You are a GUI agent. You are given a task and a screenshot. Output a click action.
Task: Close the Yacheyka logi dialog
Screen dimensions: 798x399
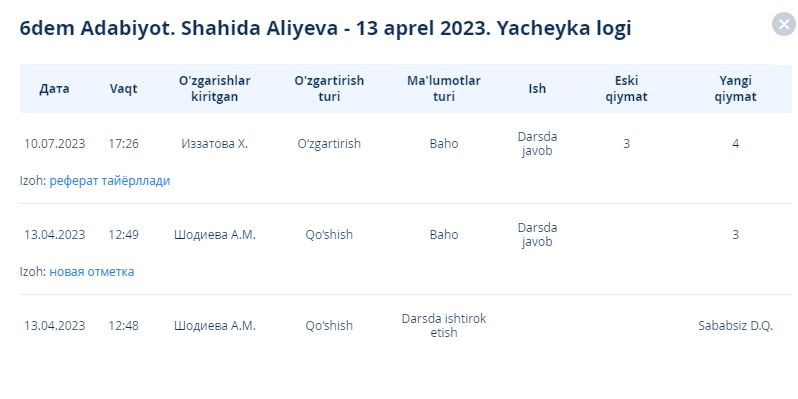(783, 24)
